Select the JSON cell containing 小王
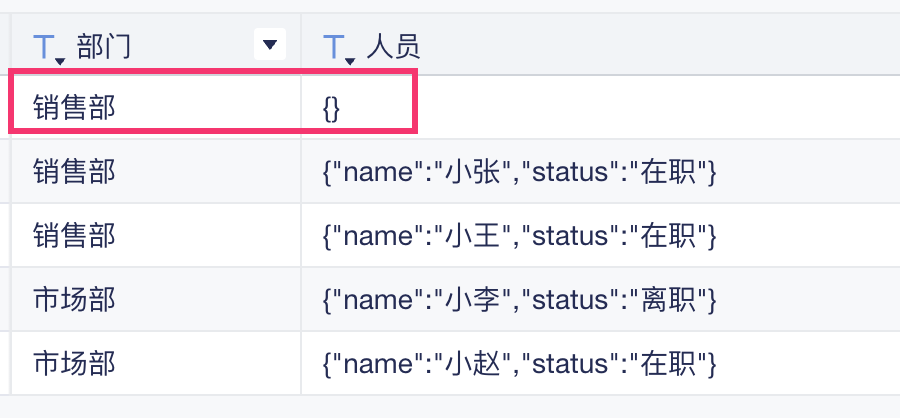Viewport: 900px width, 418px height. coord(519,236)
